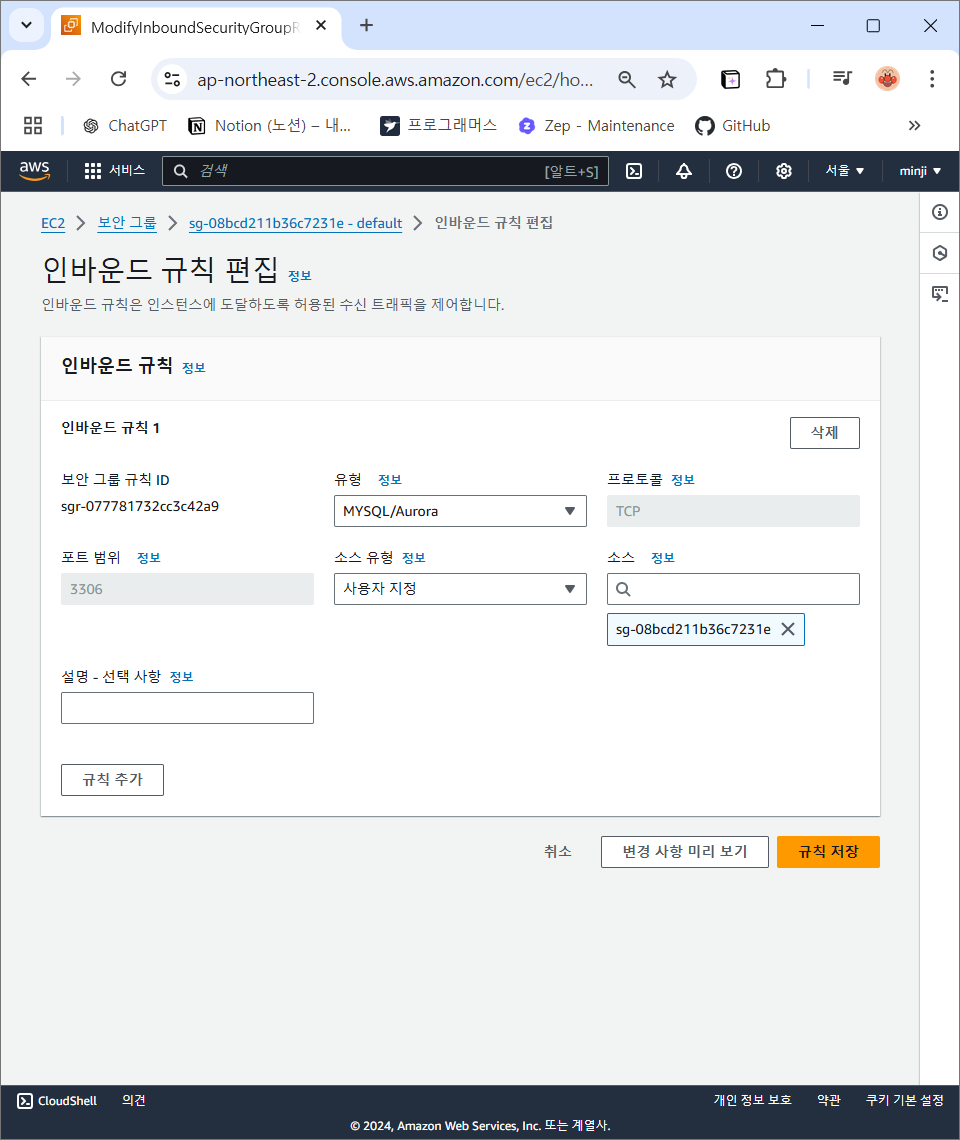960x1140 pixels.
Task: Click the help question mark icon
Action: click(x=733, y=171)
